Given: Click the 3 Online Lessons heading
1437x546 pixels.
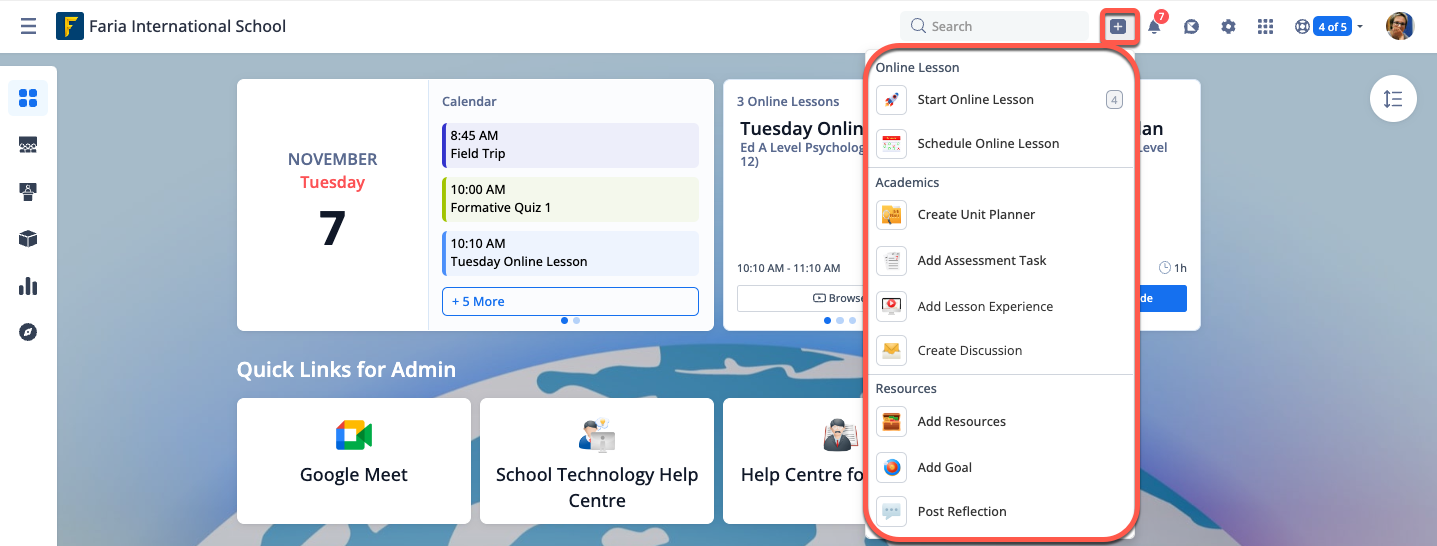Looking at the screenshot, I should coord(788,102).
